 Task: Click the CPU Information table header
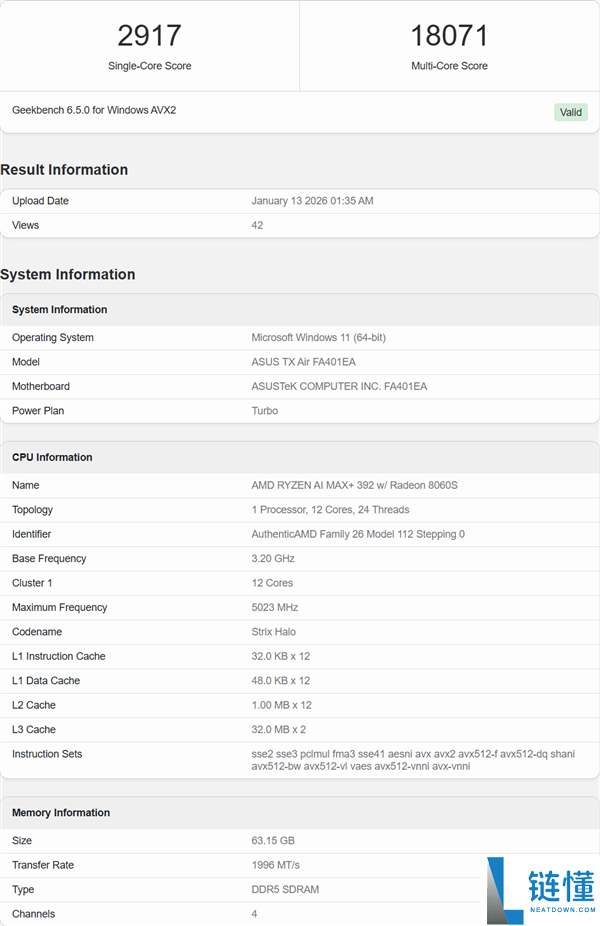click(x=52, y=457)
